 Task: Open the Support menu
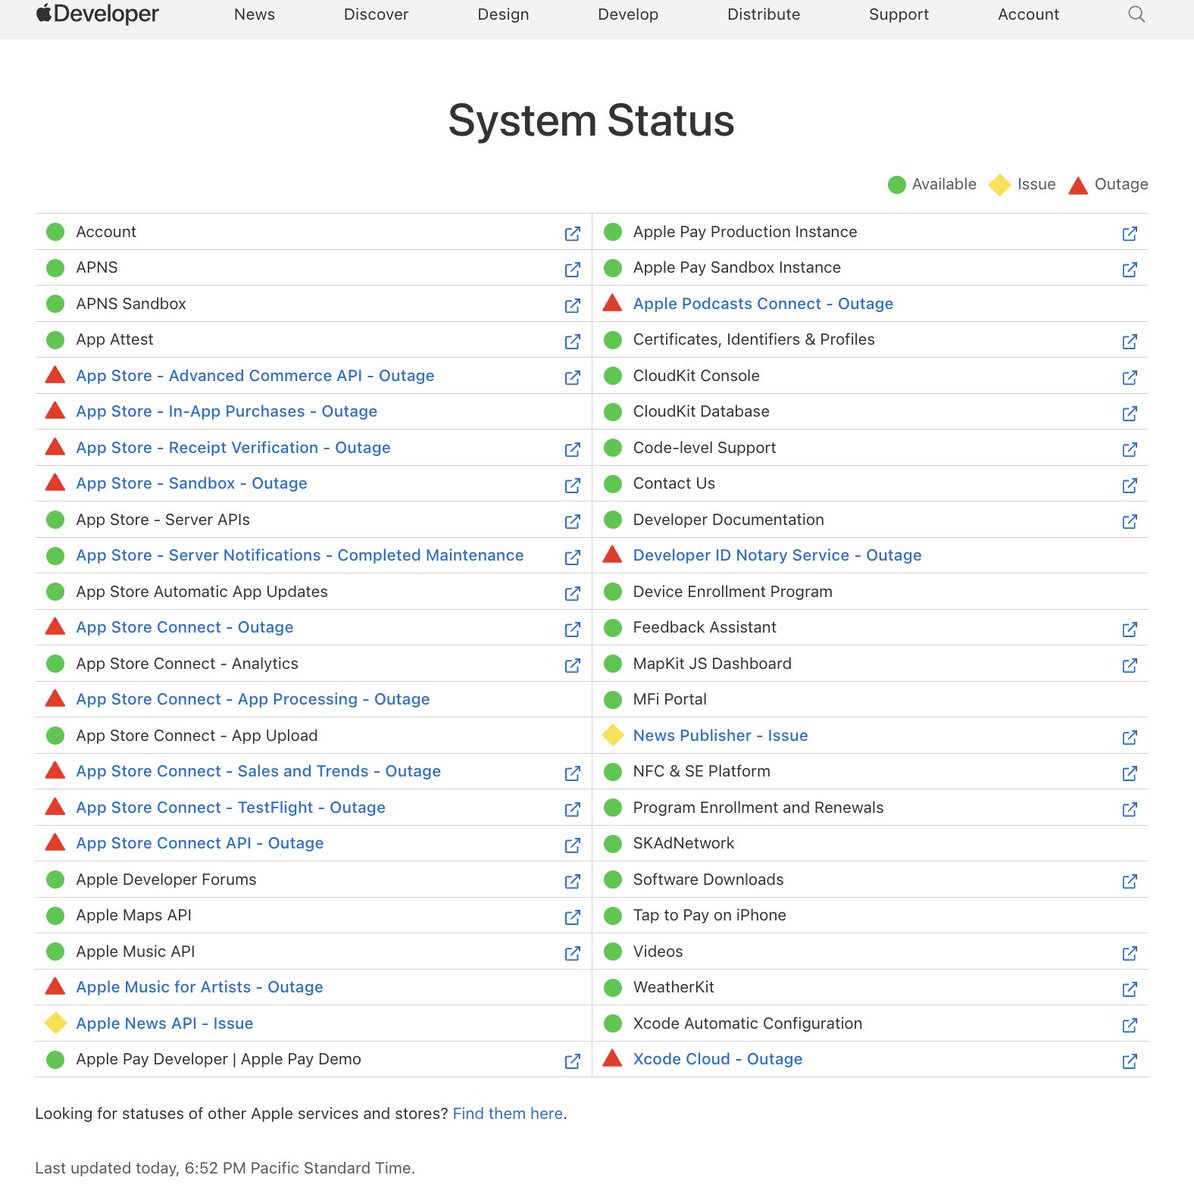click(899, 14)
